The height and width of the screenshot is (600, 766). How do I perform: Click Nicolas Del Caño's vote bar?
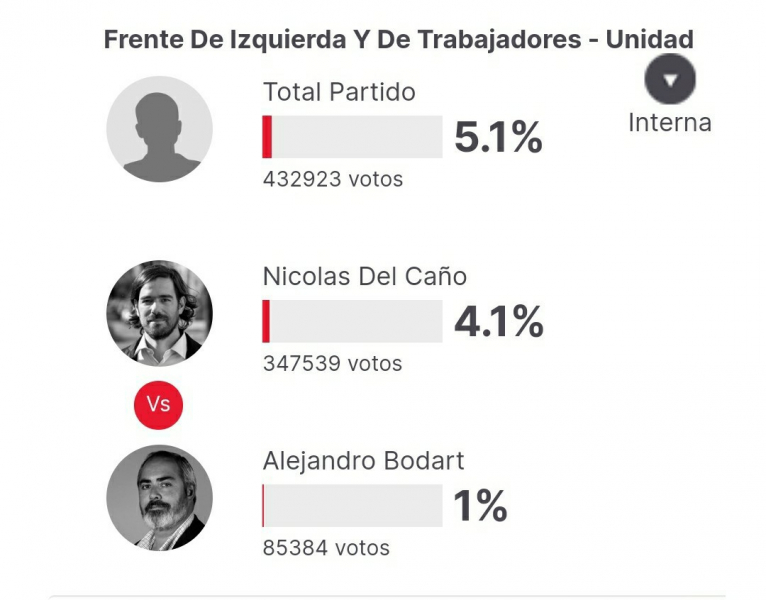352,321
